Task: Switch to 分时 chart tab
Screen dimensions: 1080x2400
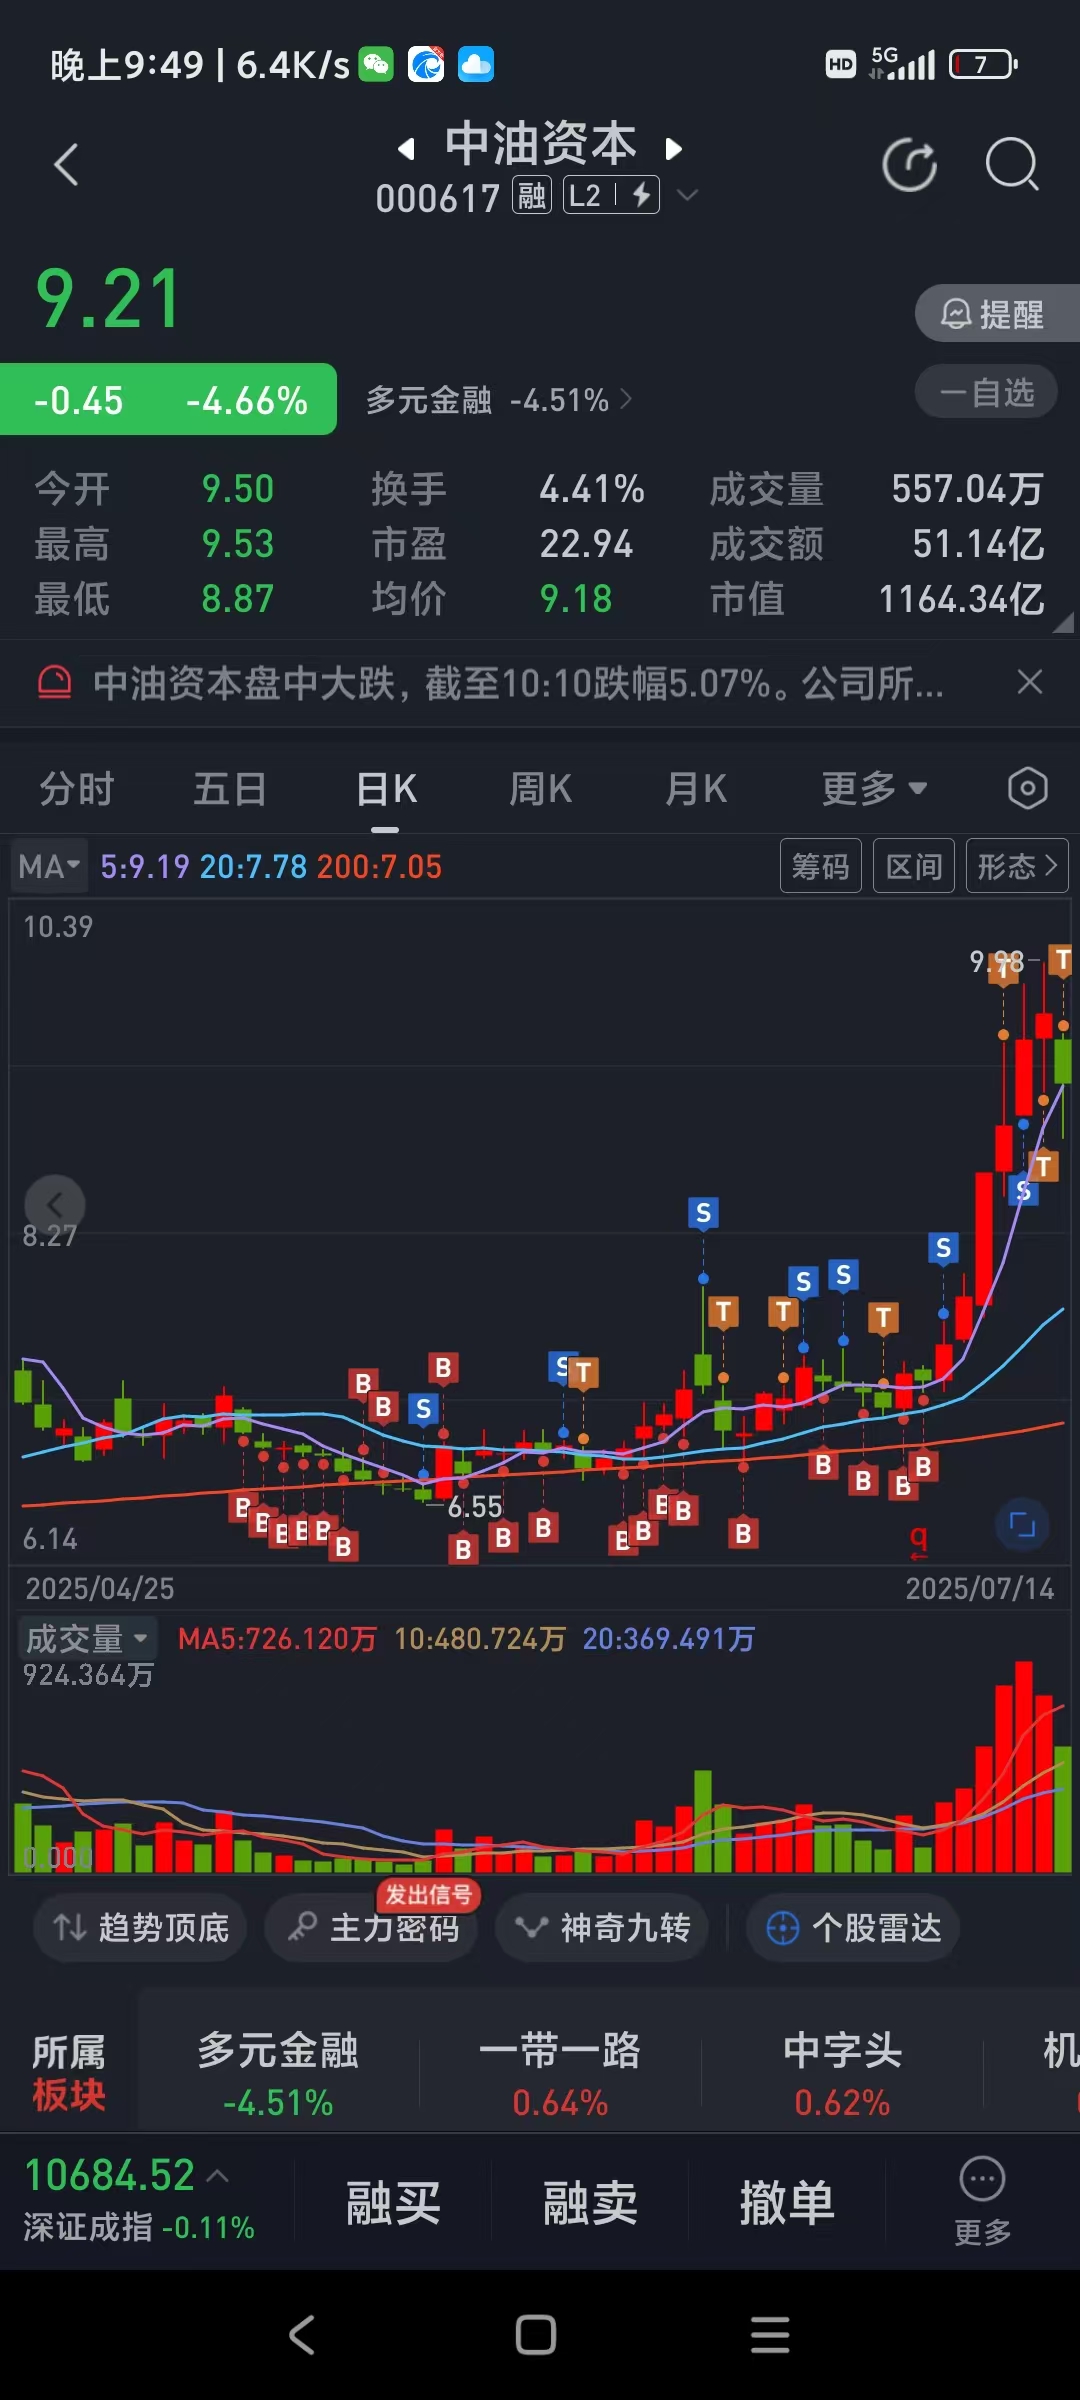Action: (x=77, y=789)
